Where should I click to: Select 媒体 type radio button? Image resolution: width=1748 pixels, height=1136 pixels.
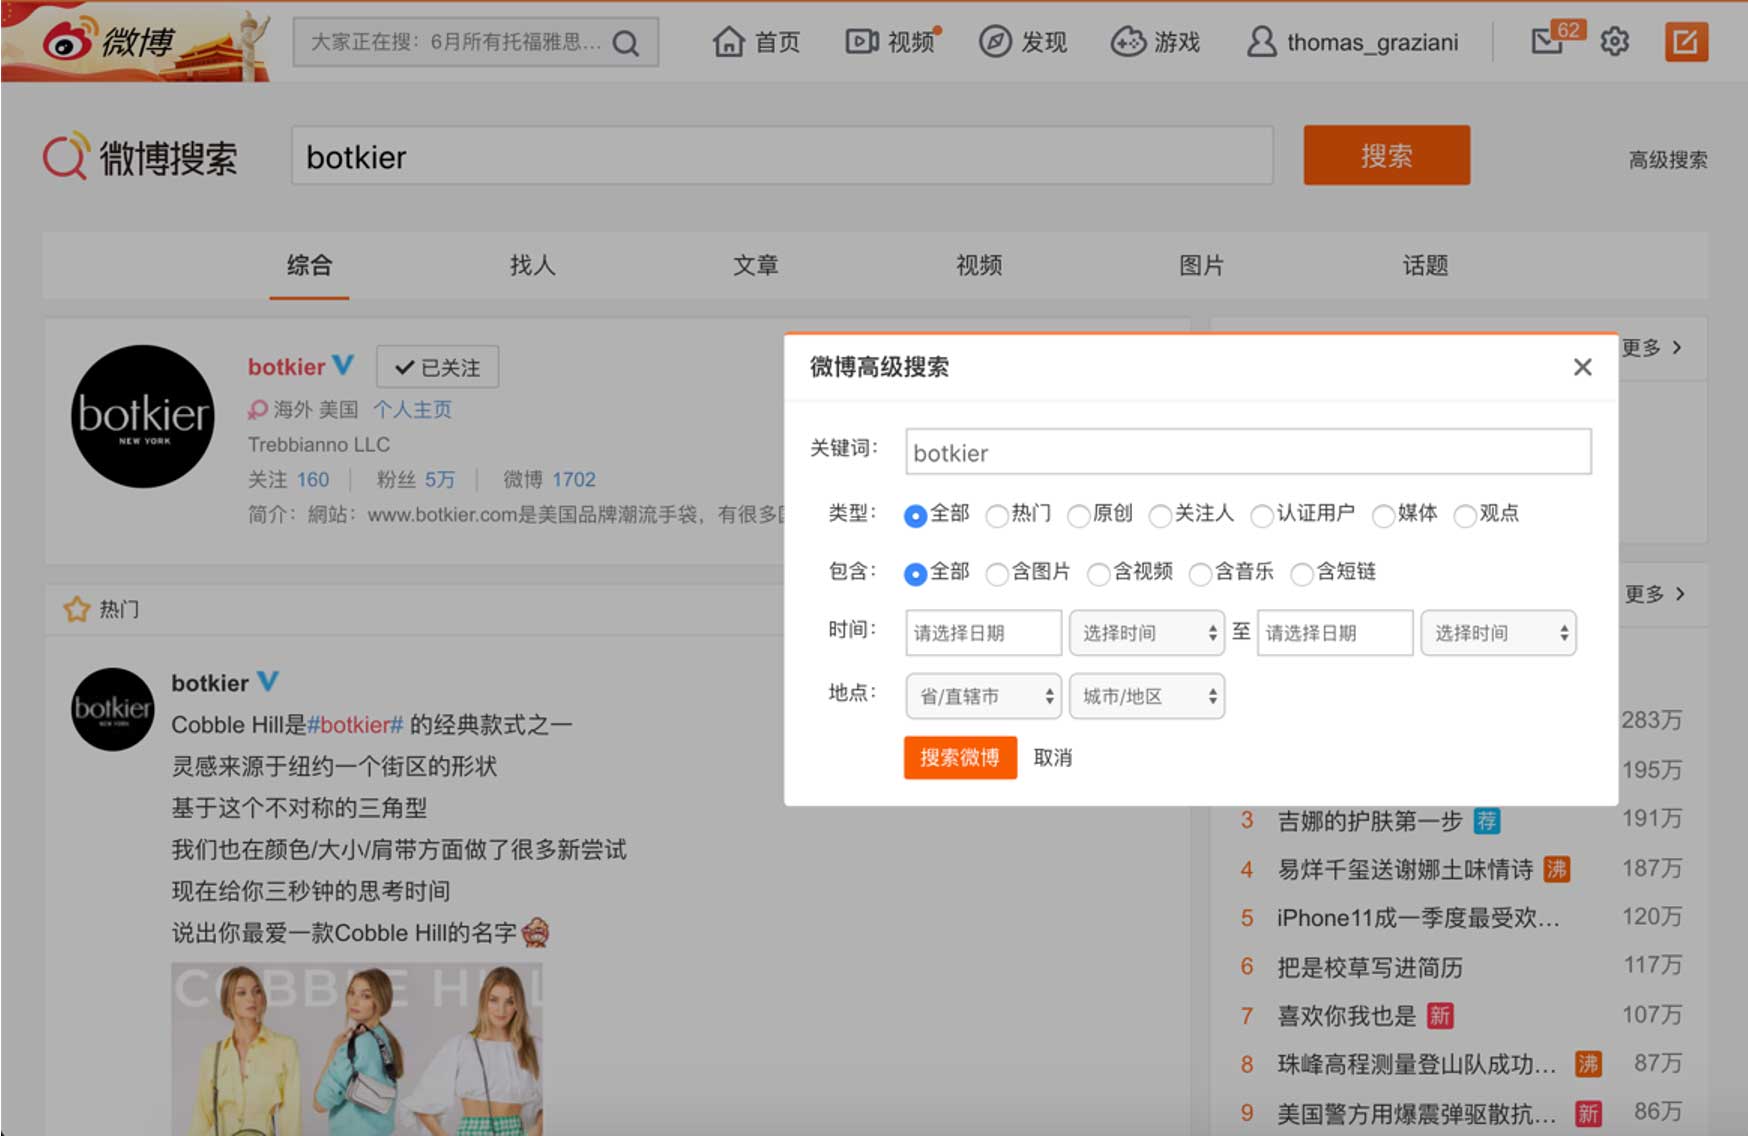click(x=1383, y=515)
